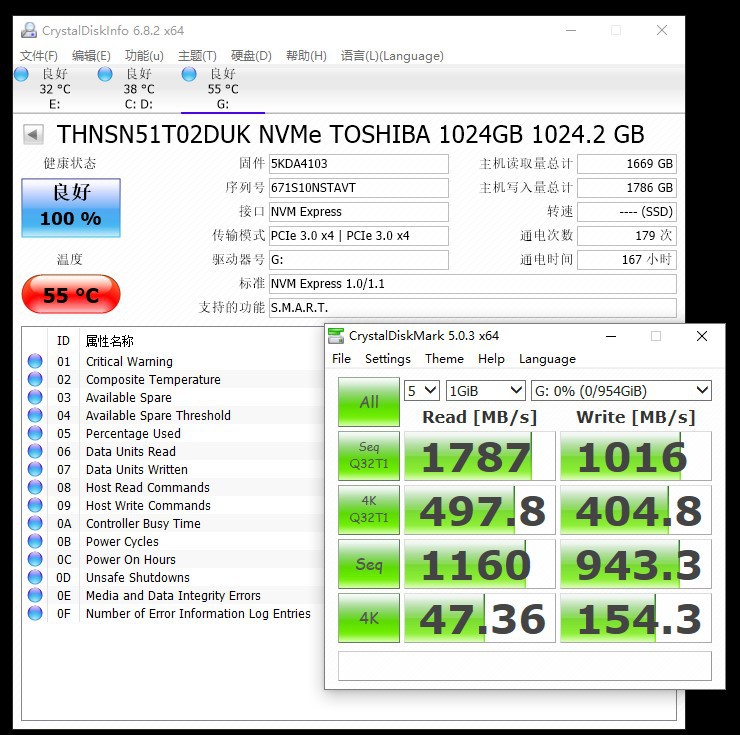Click status orb for Media and Data Integrity Errors
Image resolution: width=740 pixels, height=735 pixels.
point(35,595)
